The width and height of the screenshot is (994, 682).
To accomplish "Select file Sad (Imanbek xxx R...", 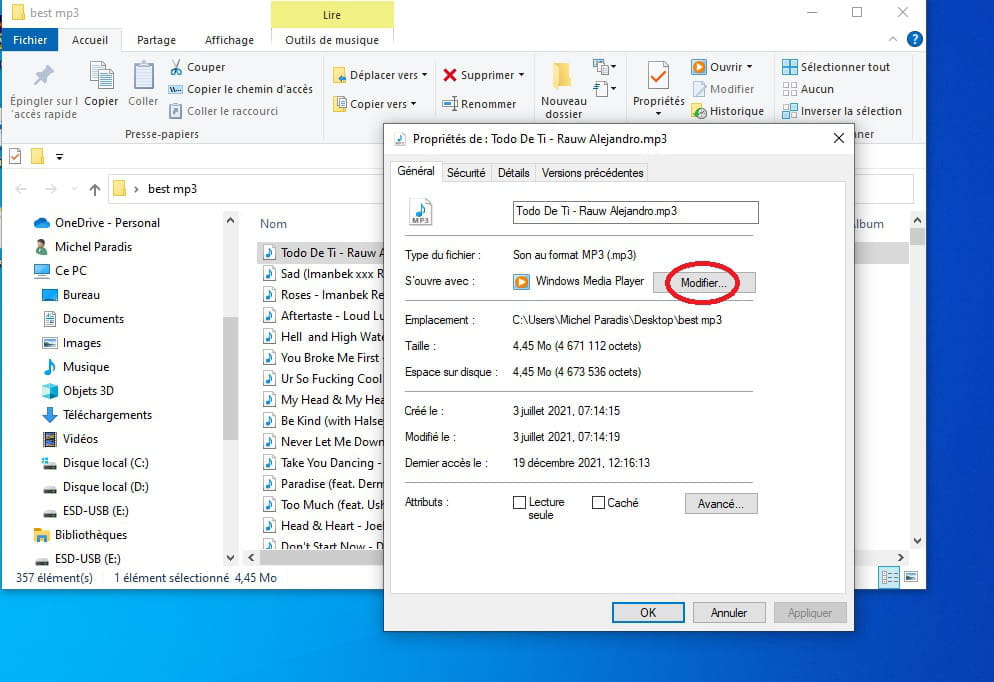I will (323, 274).
